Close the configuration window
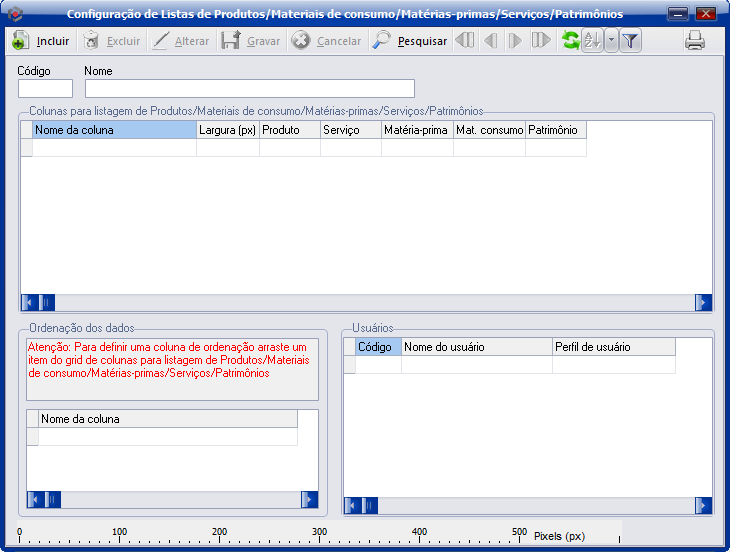Viewport: 730px width, 552px height. (706, 14)
